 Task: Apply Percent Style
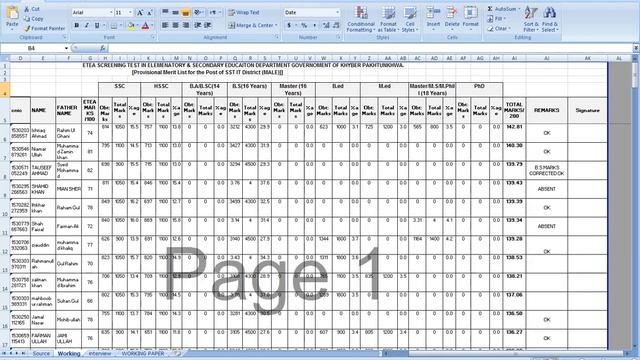point(304,25)
